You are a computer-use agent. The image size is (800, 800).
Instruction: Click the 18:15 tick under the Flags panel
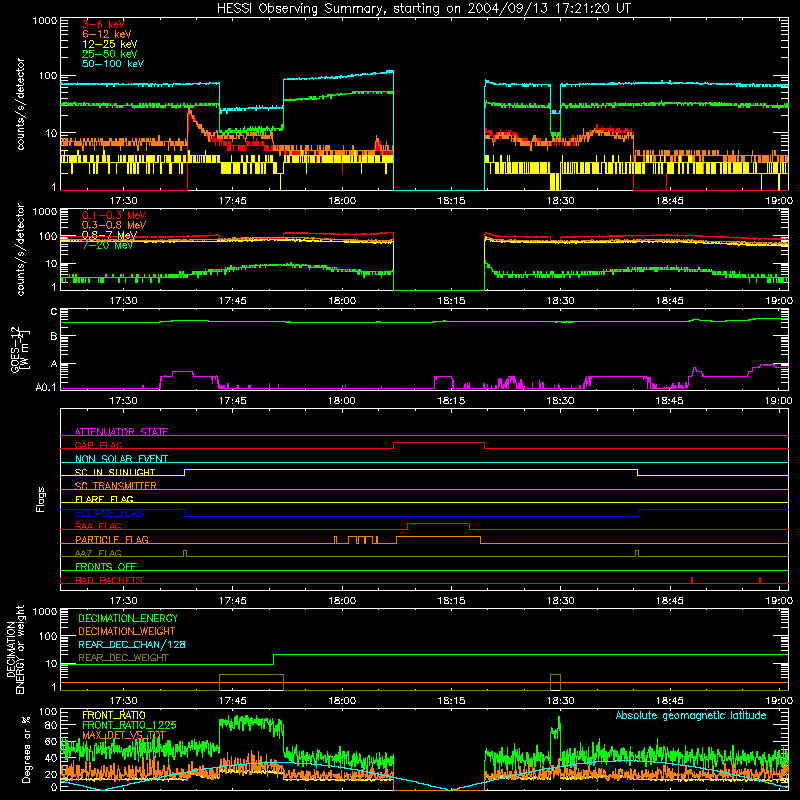click(452, 601)
